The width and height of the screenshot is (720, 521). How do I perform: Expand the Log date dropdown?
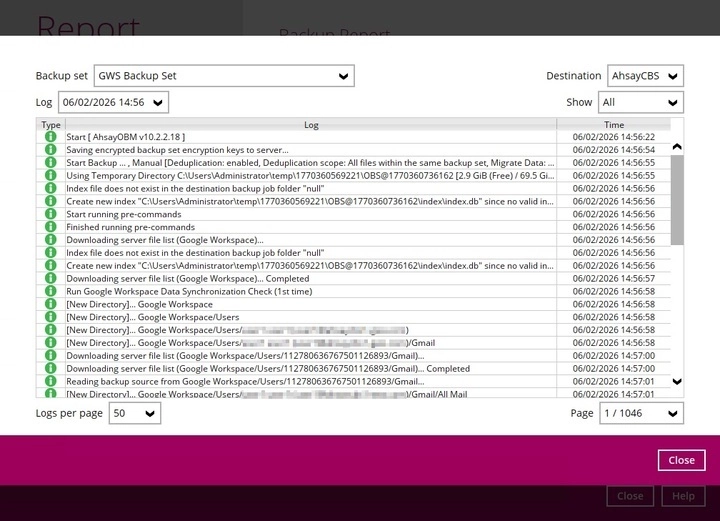[x=113, y=102]
